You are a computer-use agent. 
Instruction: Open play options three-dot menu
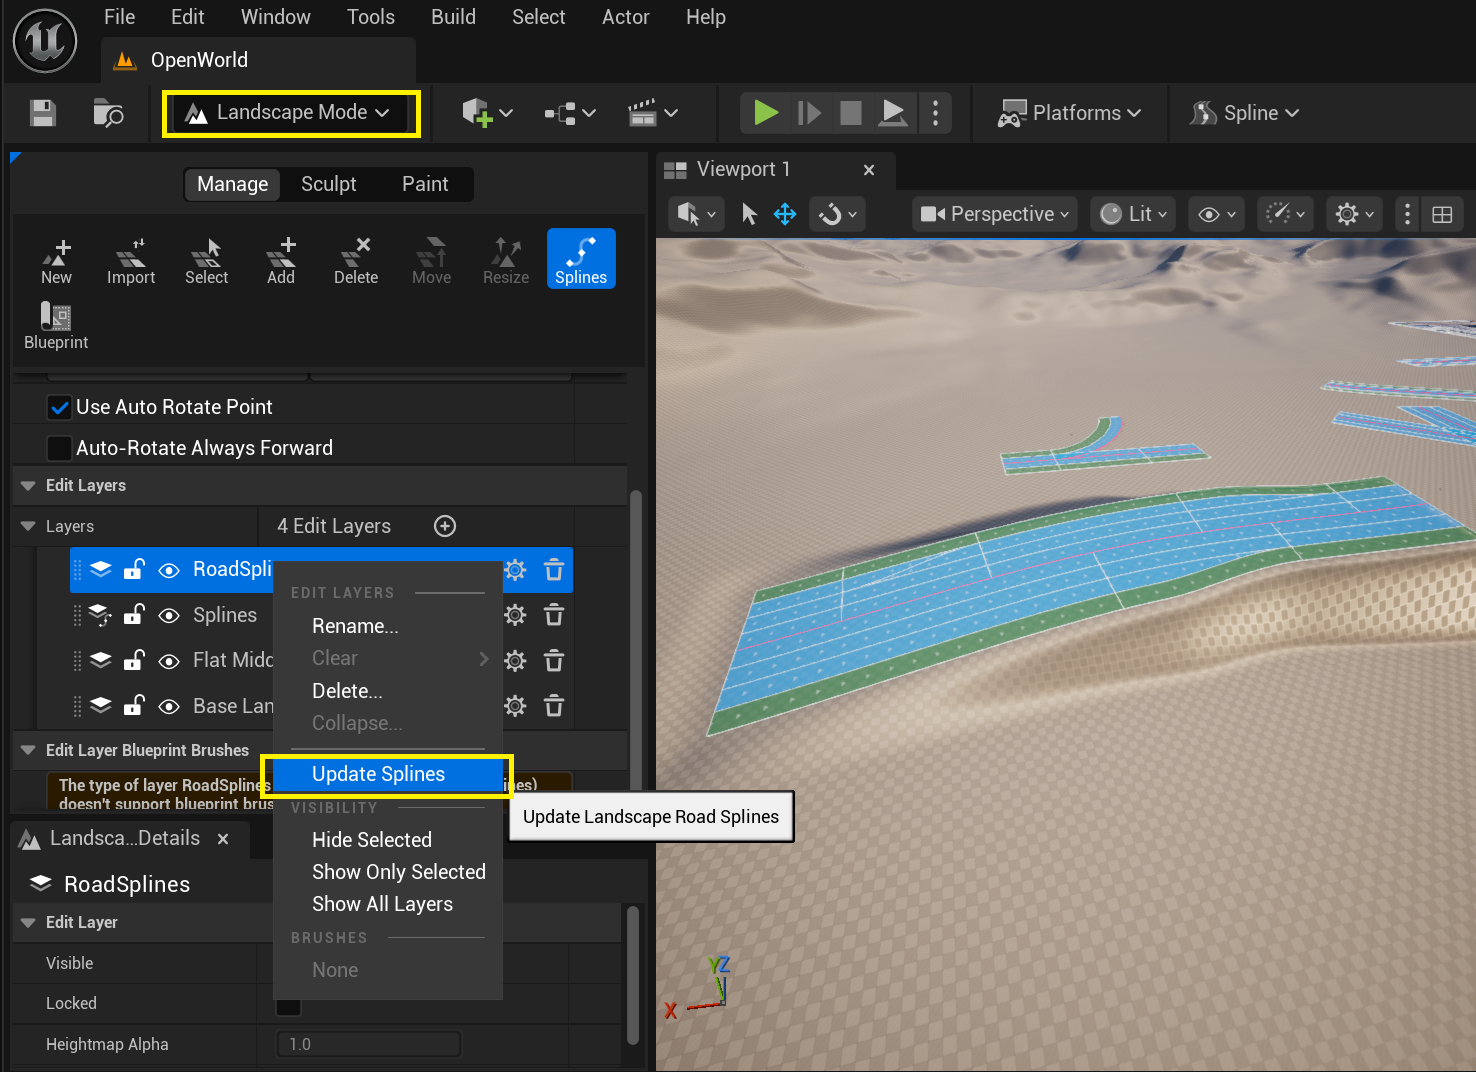click(935, 113)
